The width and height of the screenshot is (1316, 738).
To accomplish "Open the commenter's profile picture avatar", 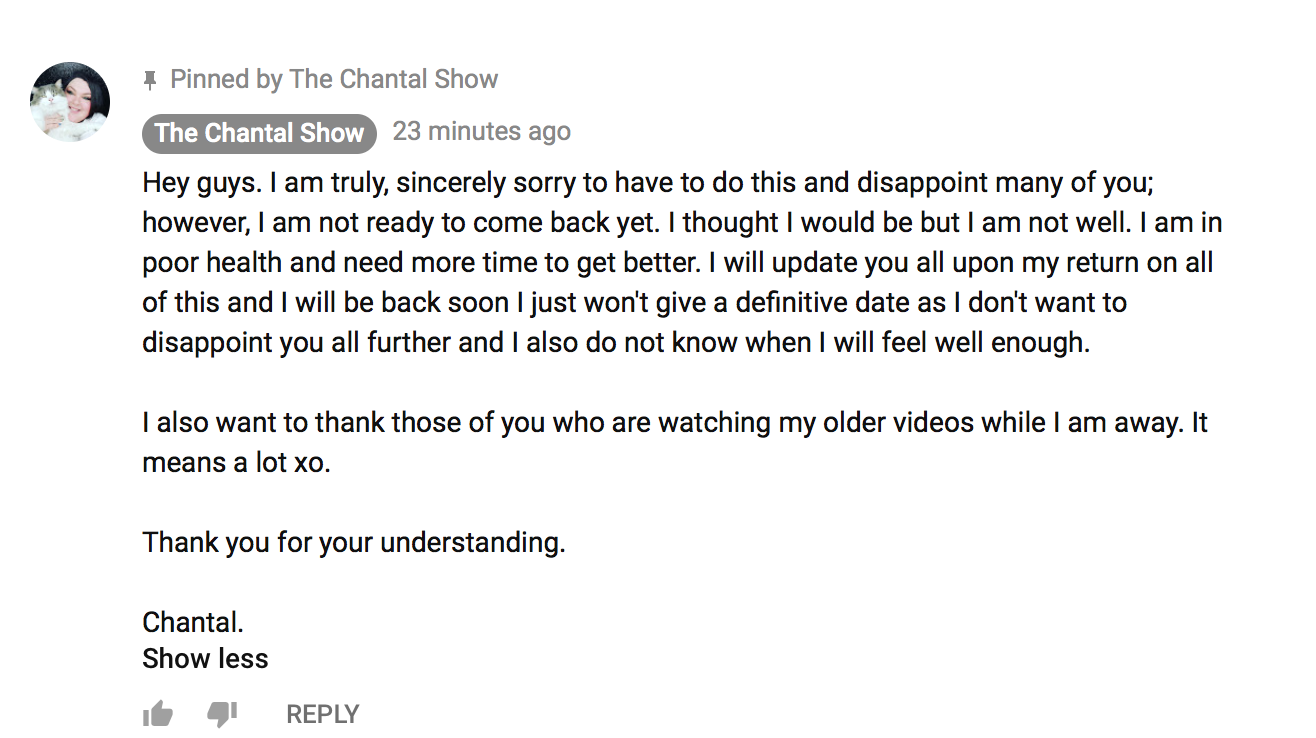I will [x=70, y=102].
